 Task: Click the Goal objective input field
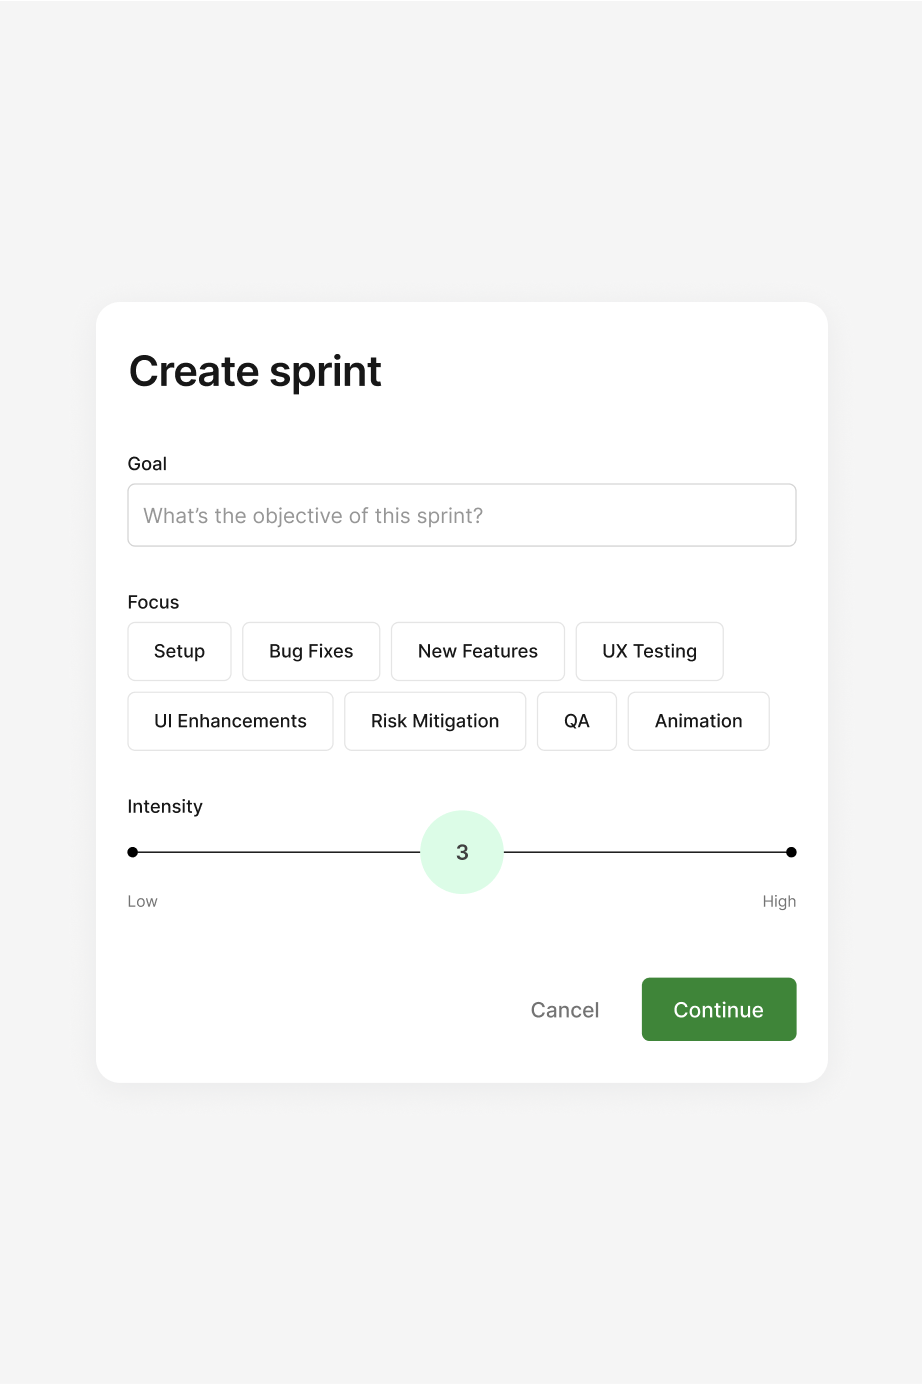click(461, 516)
